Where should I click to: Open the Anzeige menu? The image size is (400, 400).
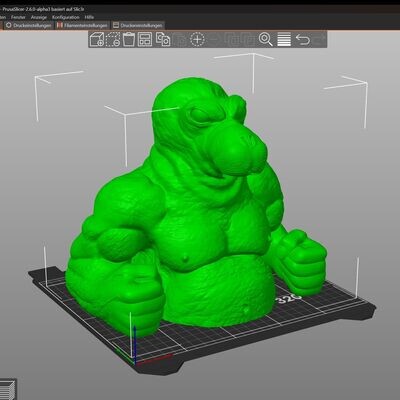click(39, 17)
